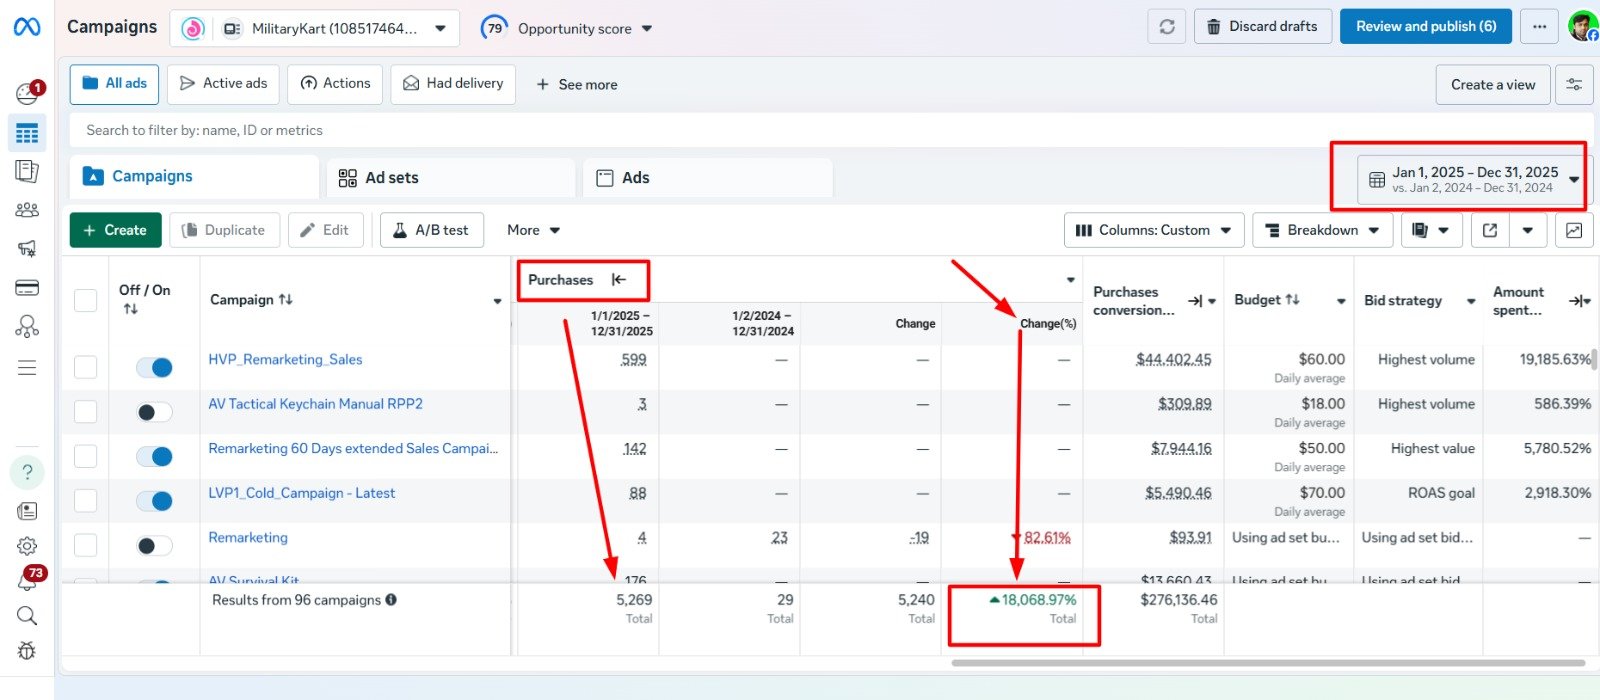The height and width of the screenshot is (700, 1600).
Task: Click the export/share icon in toolbar
Action: point(1489,230)
